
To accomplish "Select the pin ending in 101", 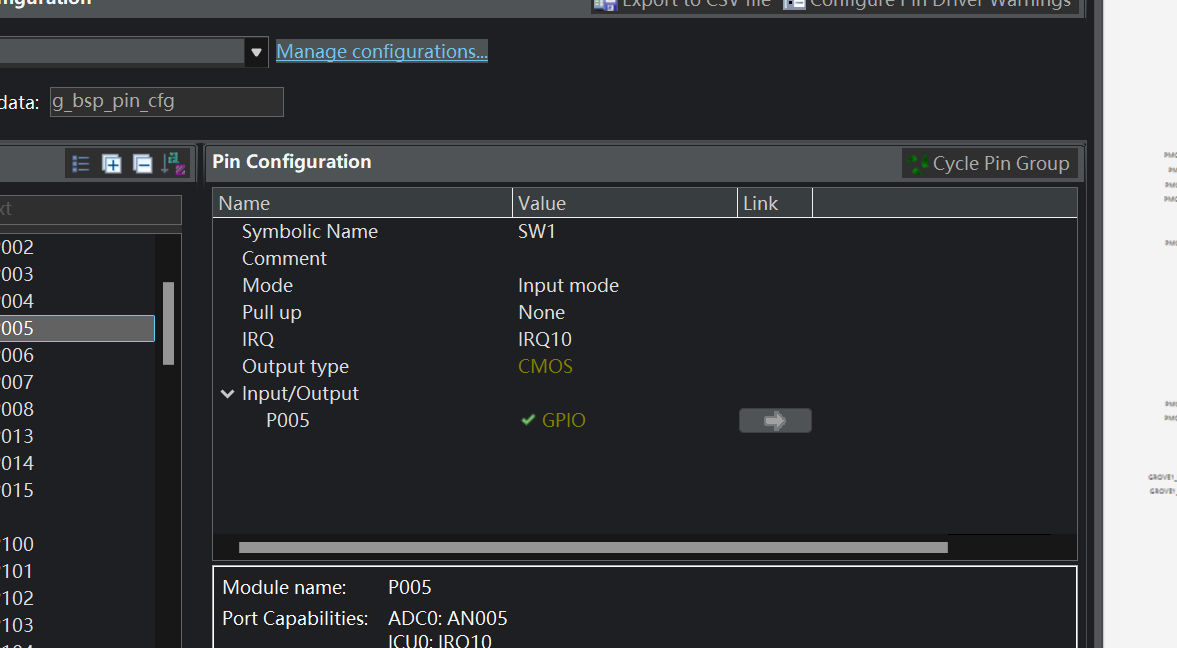I will click(77, 571).
